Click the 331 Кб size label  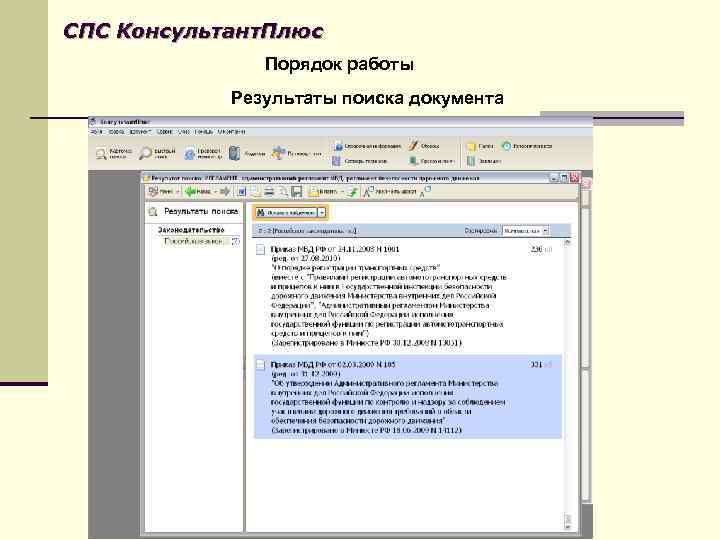coord(541,365)
